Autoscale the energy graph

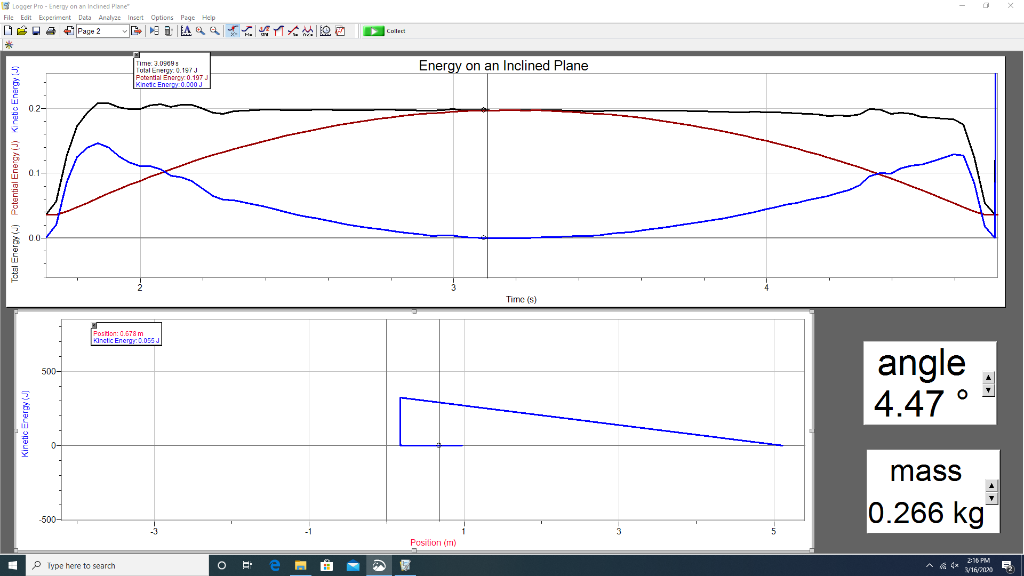click(186, 30)
